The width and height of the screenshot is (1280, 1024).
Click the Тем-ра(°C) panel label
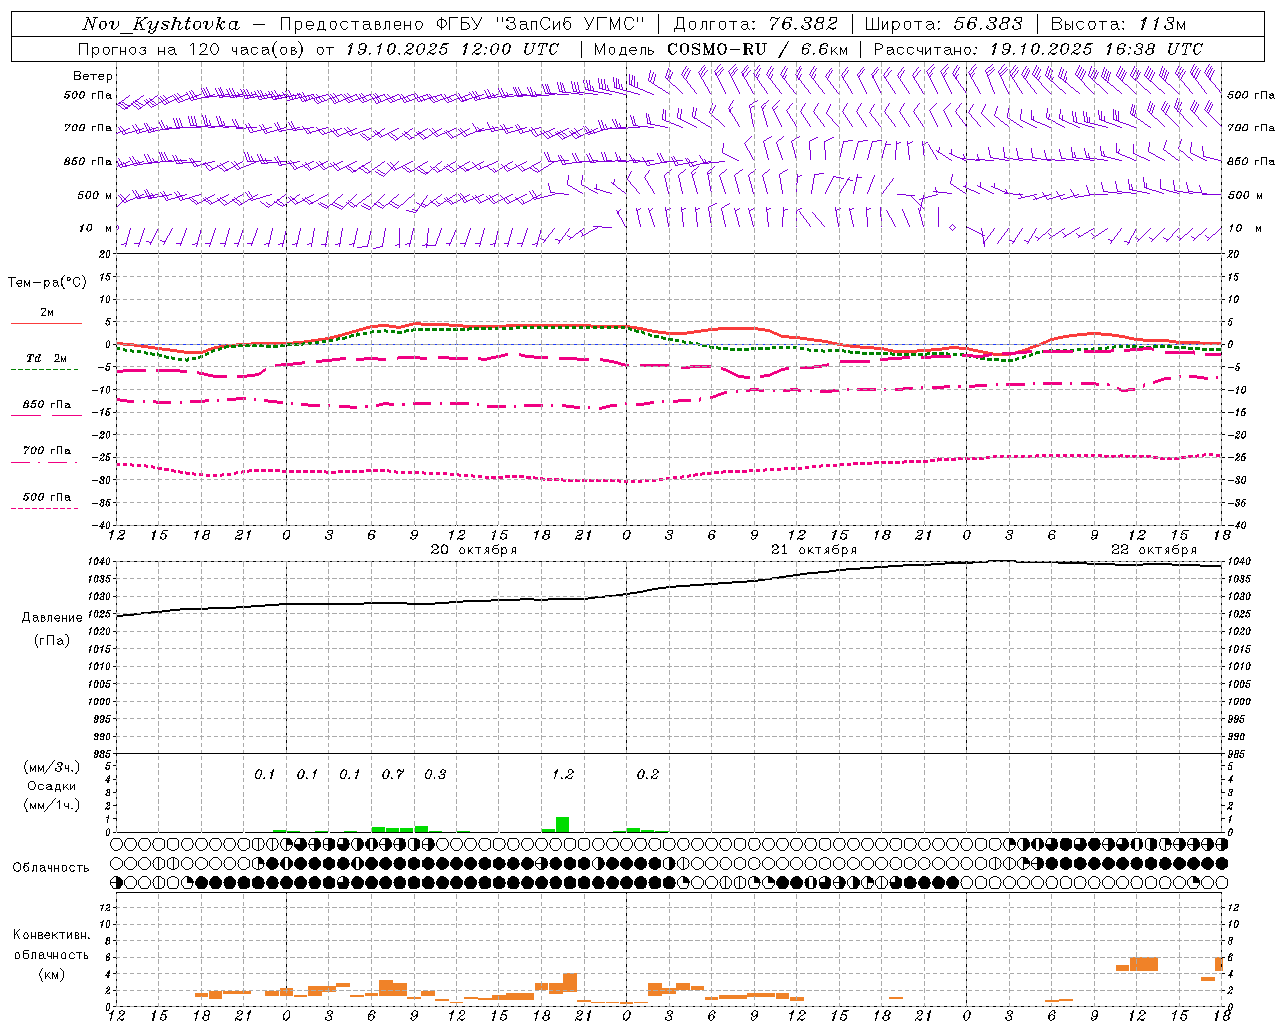(x=47, y=283)
